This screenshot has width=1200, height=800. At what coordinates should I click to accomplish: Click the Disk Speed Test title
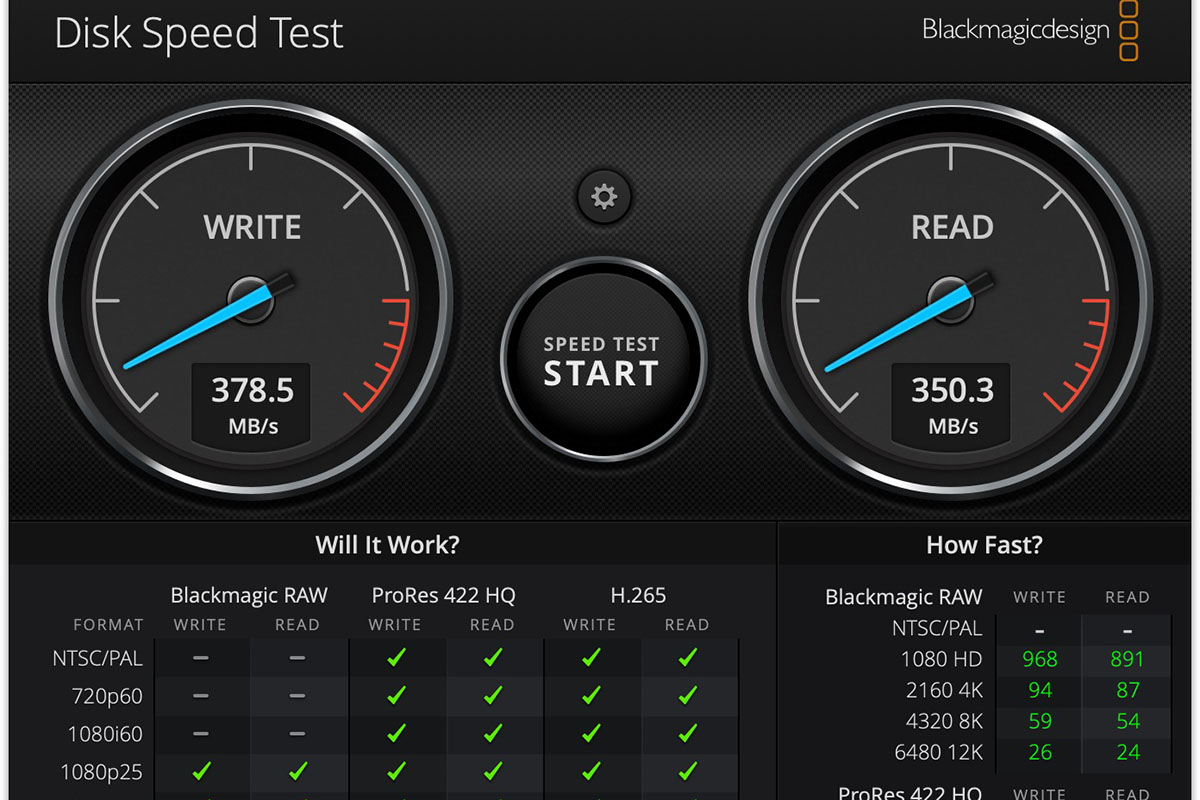199,34
